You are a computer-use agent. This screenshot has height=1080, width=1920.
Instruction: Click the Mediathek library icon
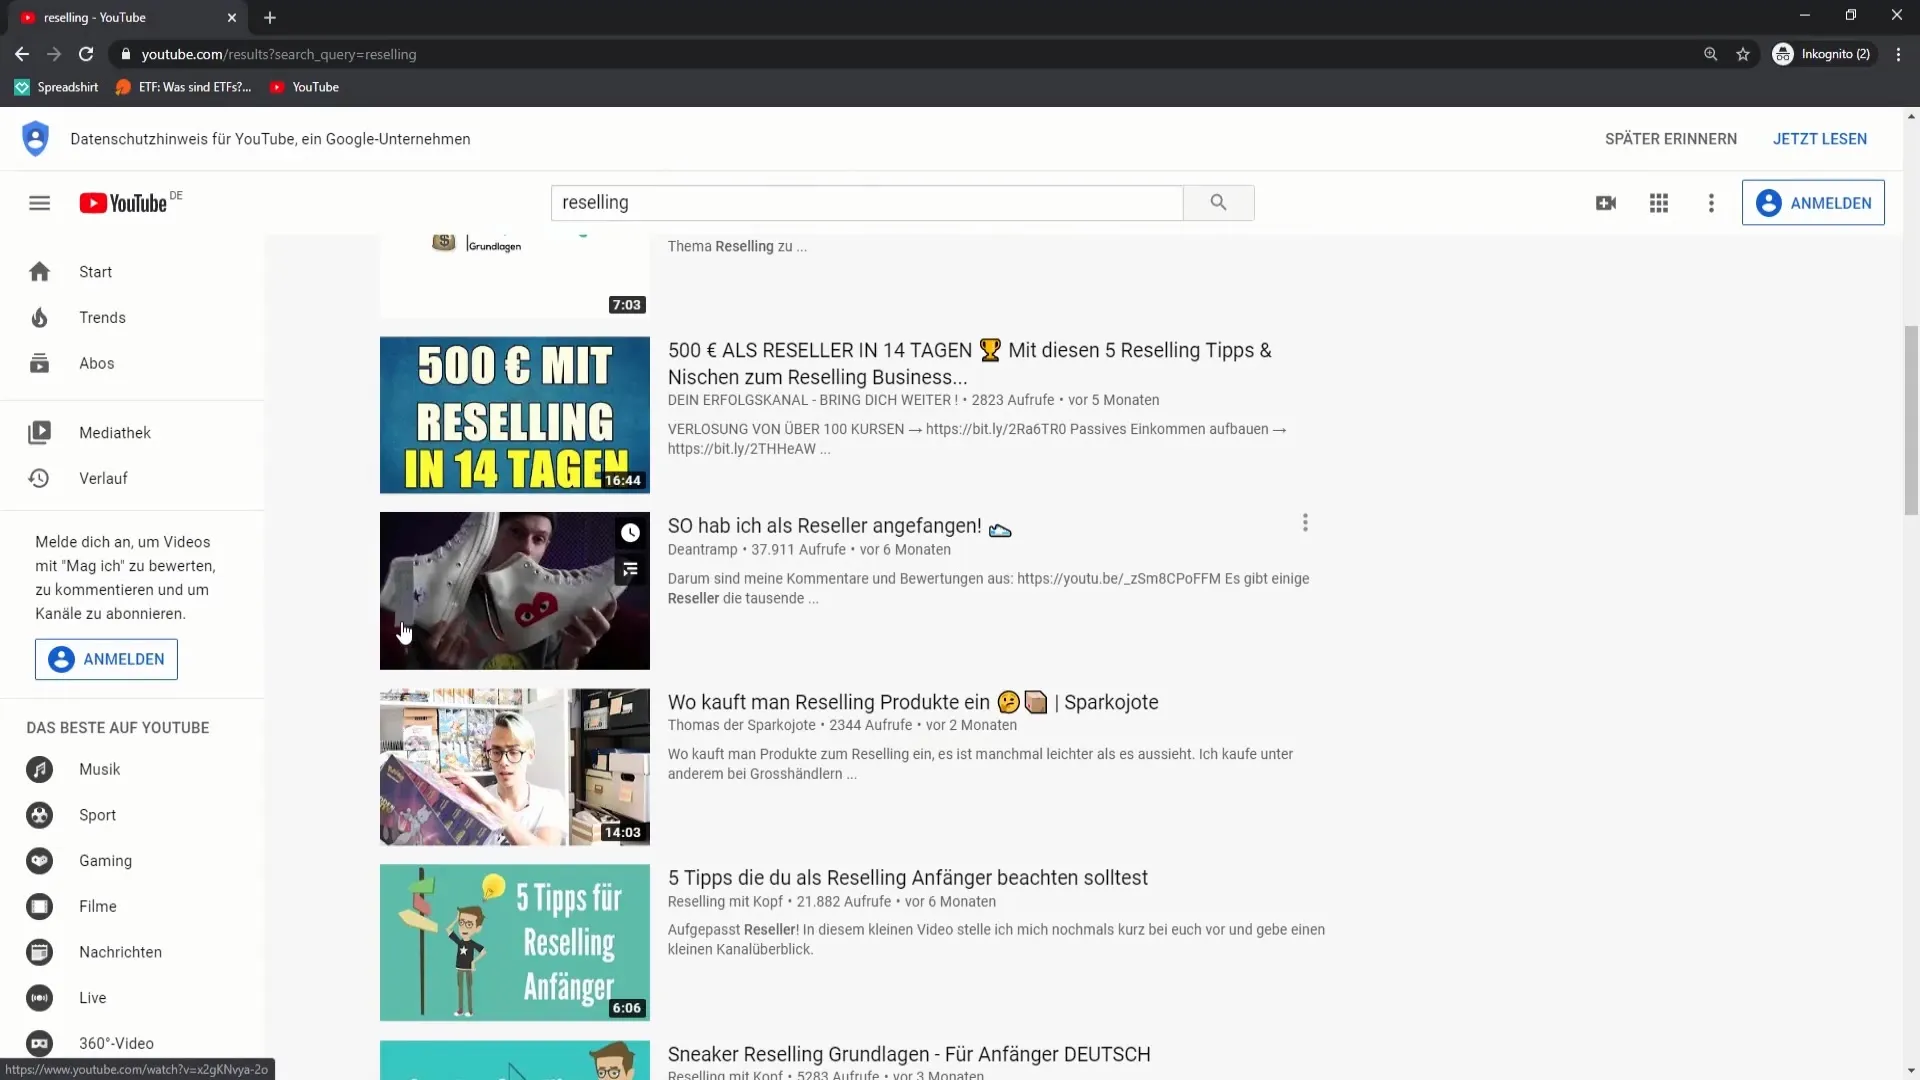(x=39, y=433)
